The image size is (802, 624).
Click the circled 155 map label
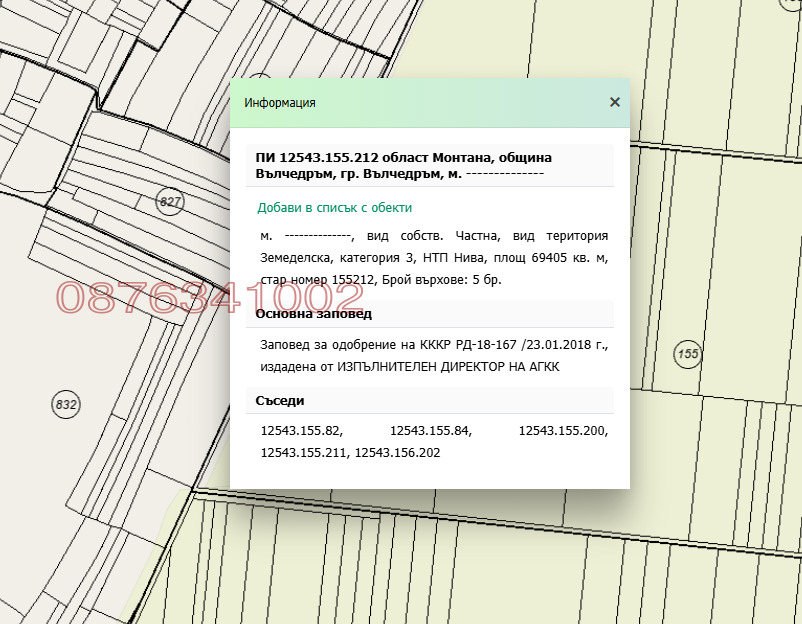coord(687,354)
